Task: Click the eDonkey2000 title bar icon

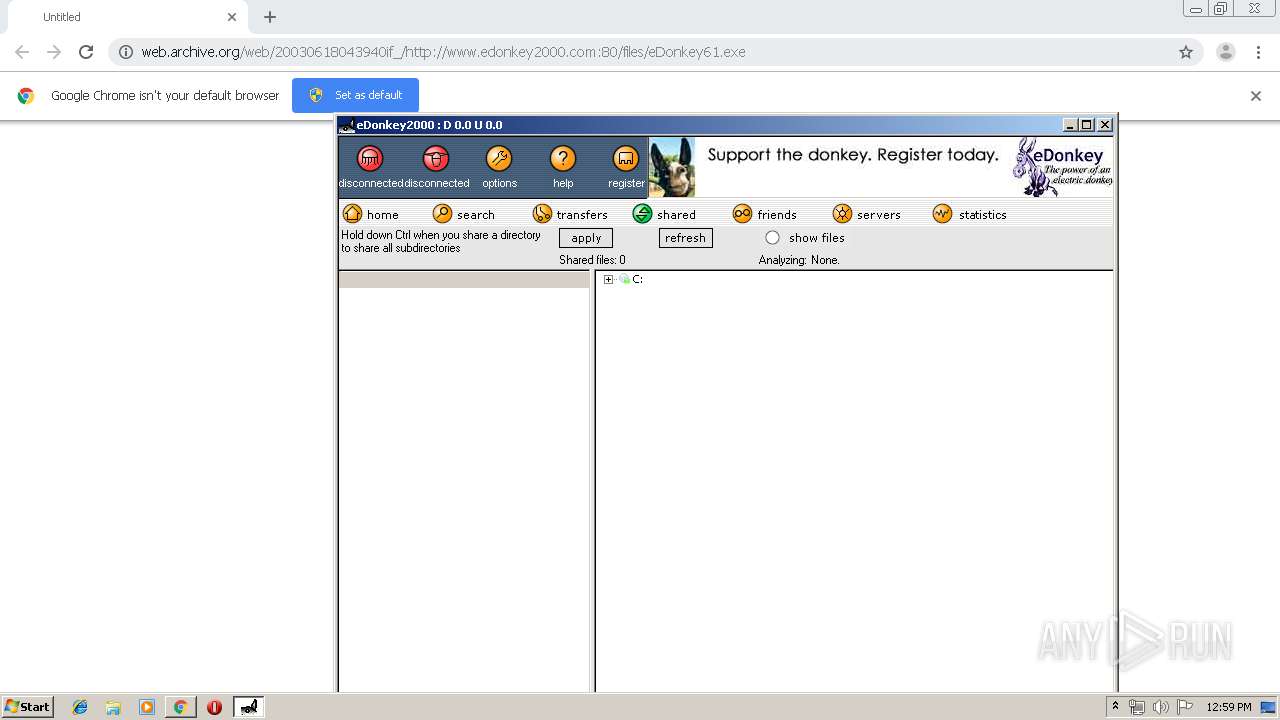Action: pos(347,125)
